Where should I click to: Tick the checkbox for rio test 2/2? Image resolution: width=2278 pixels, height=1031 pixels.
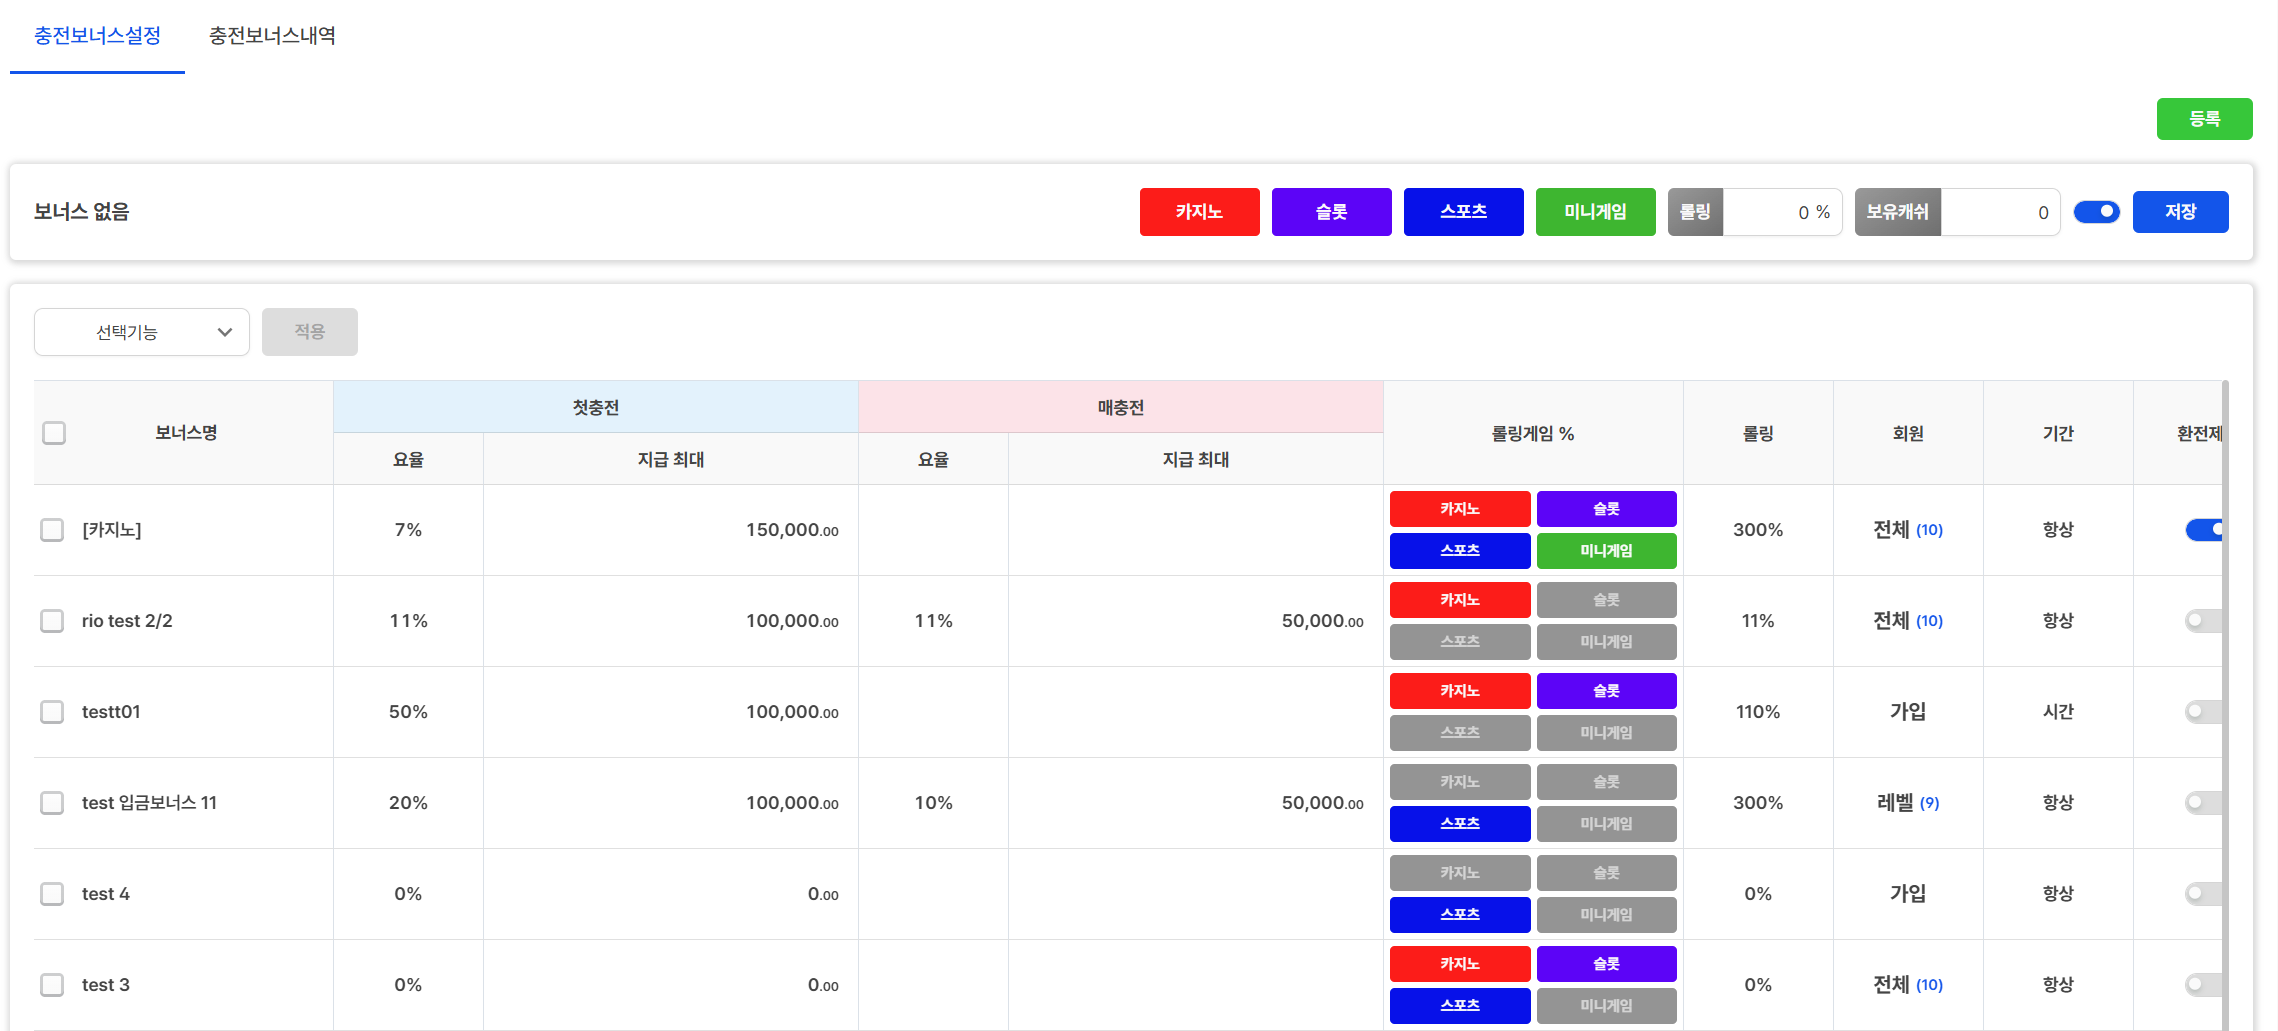coord(52,621)
